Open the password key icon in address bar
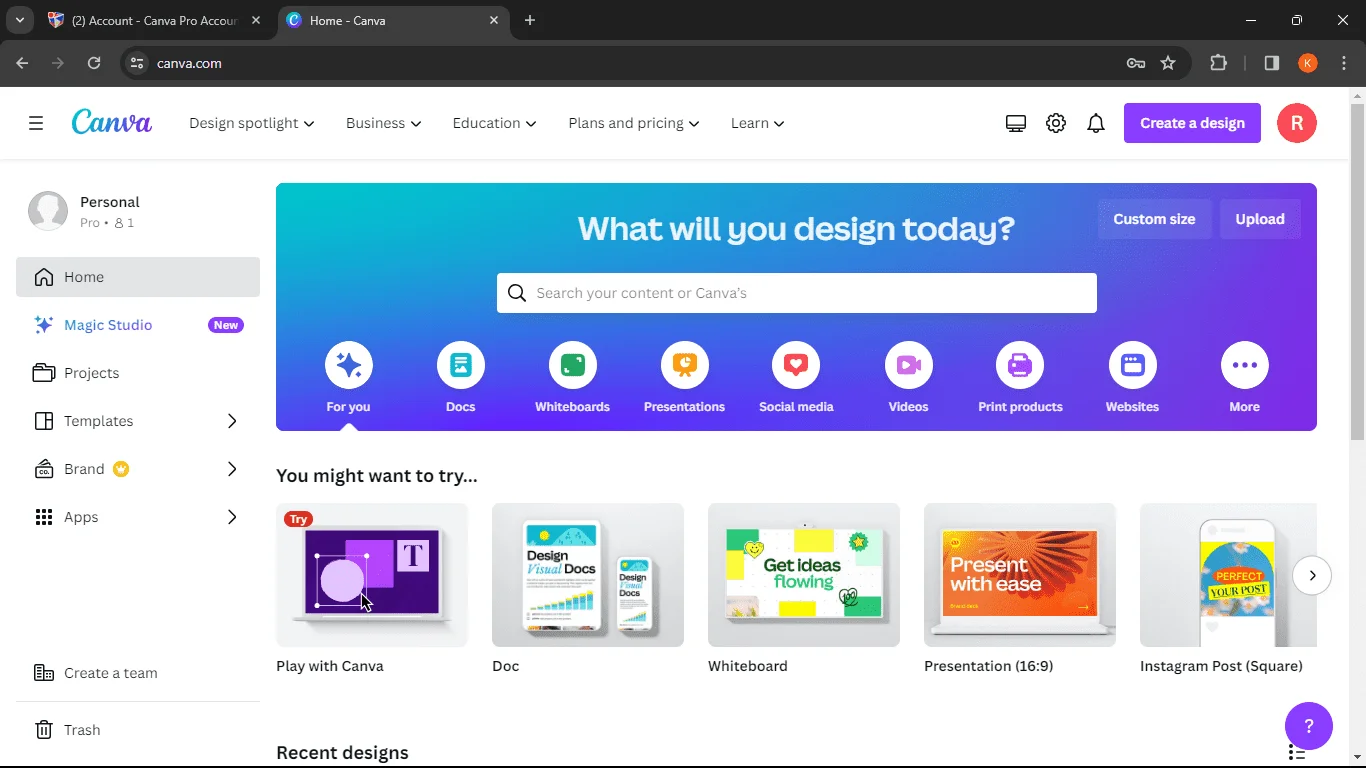Image resolution: width=1366 pixels, height=768 pixels. tap(1136, 63)
